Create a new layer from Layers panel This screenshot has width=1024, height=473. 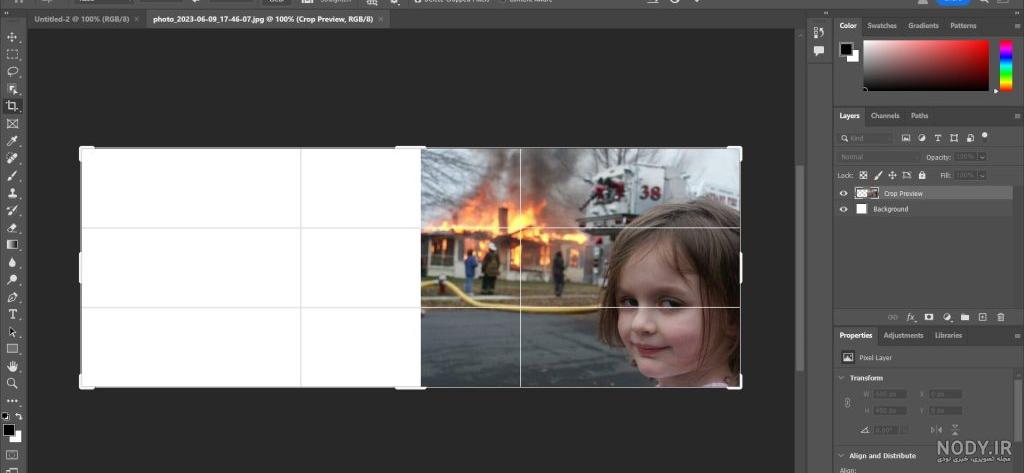pyautogui.click(x=982, y=317)
